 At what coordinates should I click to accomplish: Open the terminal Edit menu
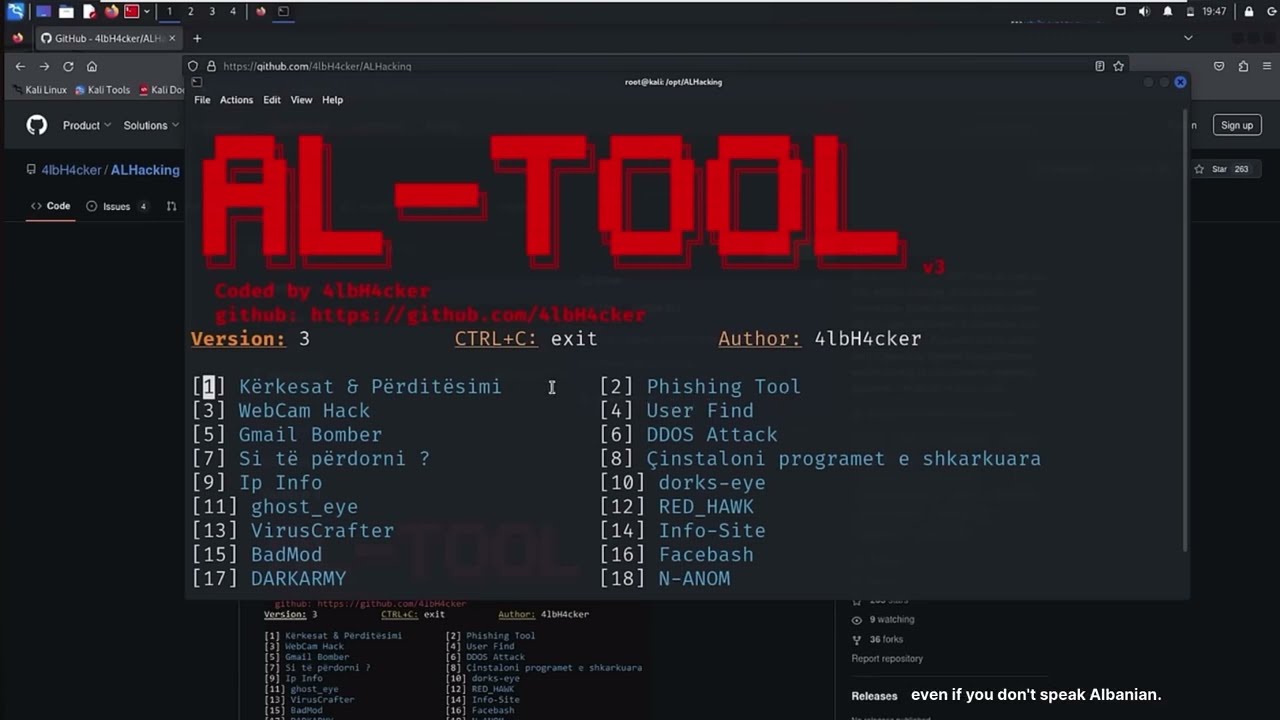272,100
